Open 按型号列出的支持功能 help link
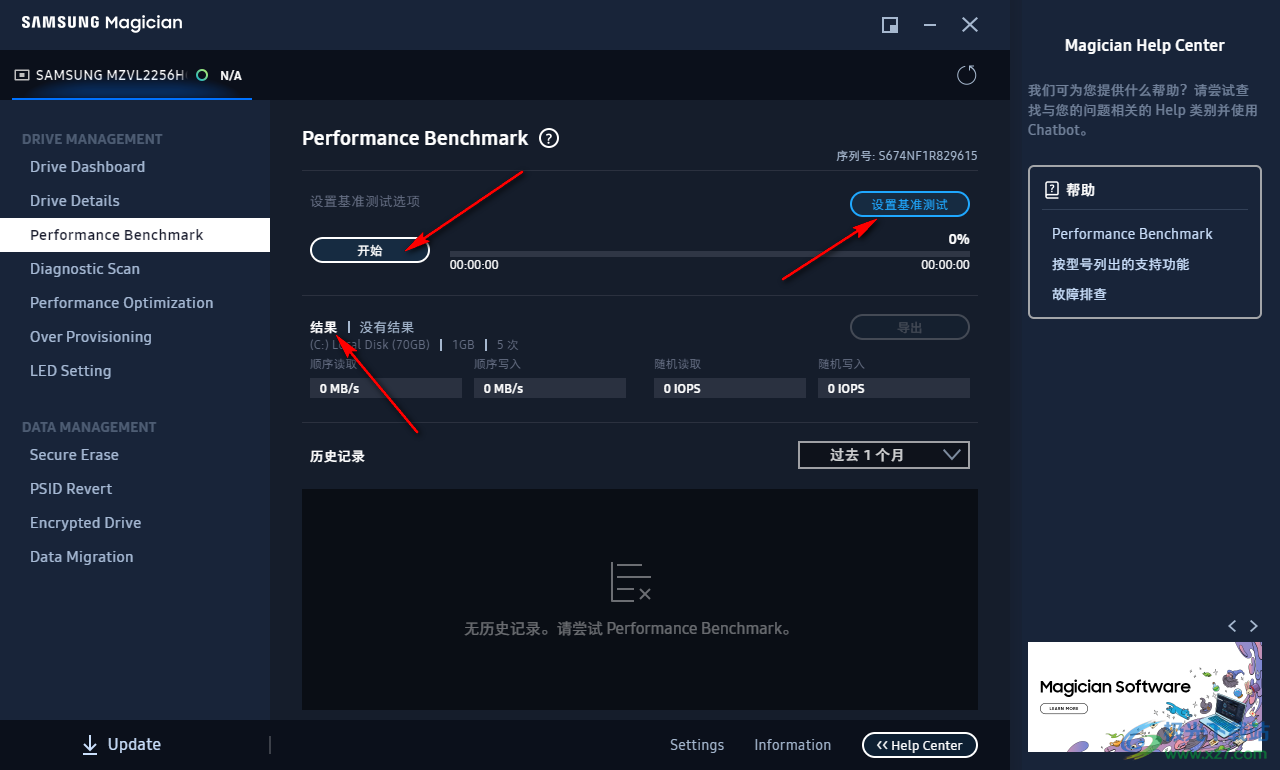1280x770 pixels. tap(1120, 264)
